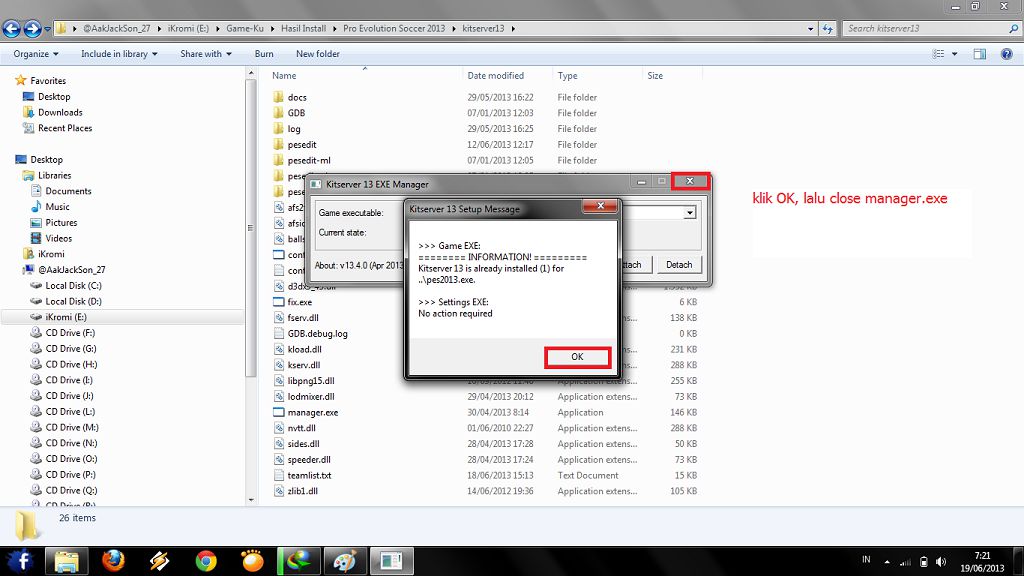
Task: Open Libraries in navigation pane
Action: [x=54, y=175]
